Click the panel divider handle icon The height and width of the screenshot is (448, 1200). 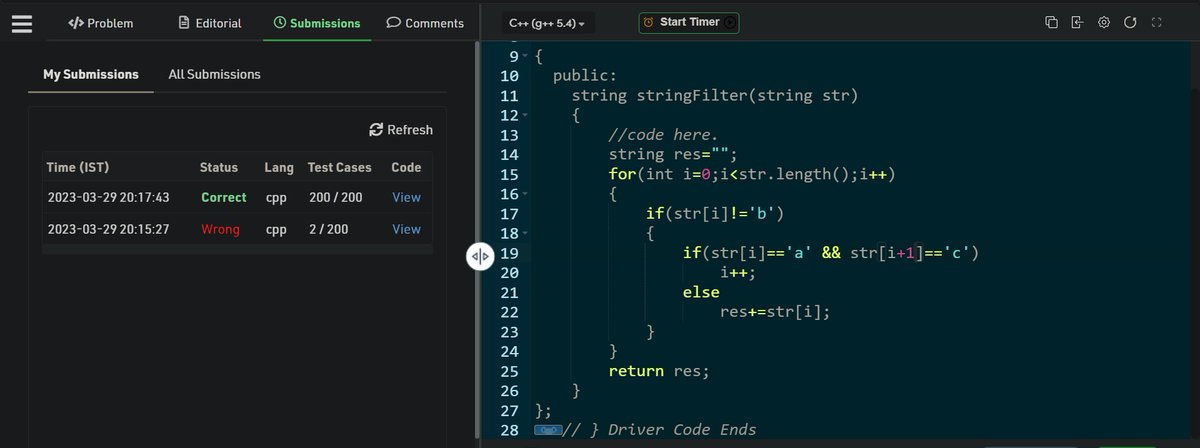[x=479, y=256]
